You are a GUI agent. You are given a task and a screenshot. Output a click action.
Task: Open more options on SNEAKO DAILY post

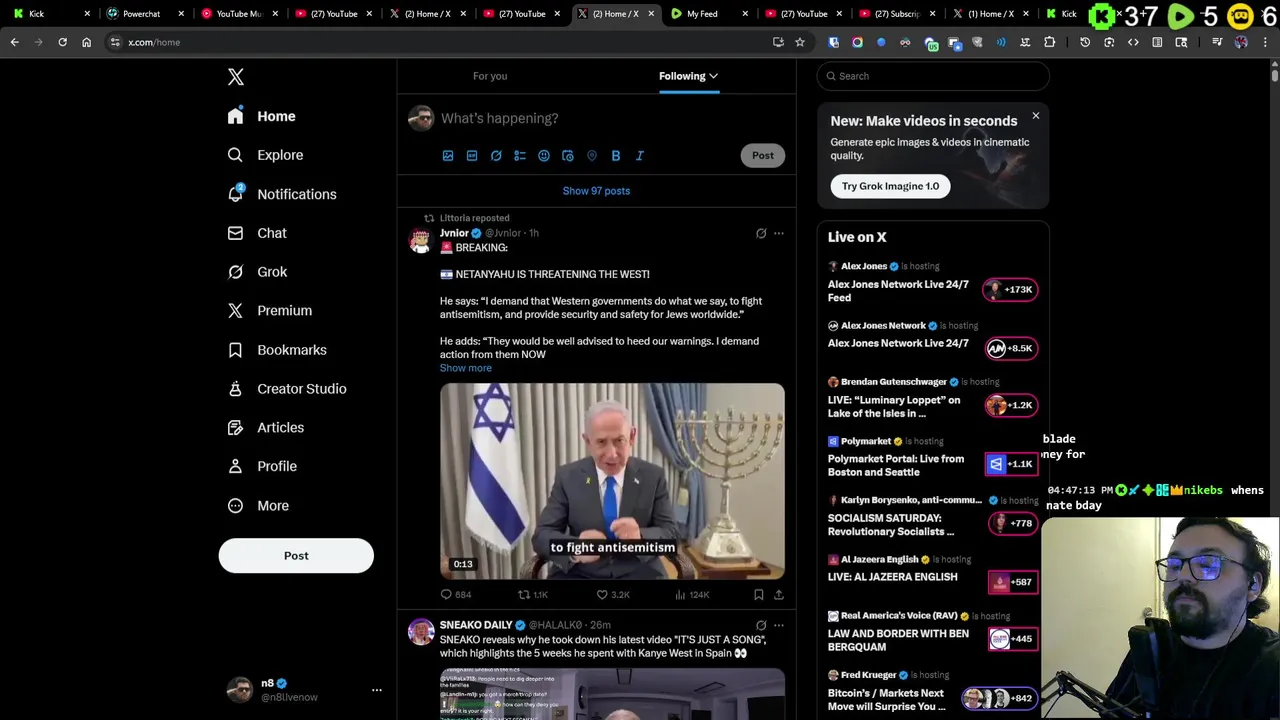point(779,625)
